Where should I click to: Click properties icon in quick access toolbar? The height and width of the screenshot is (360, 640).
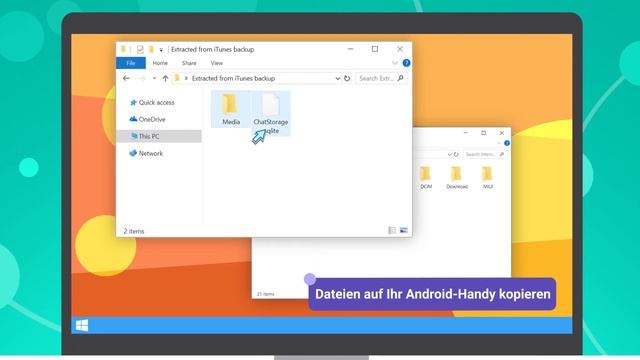140,49
